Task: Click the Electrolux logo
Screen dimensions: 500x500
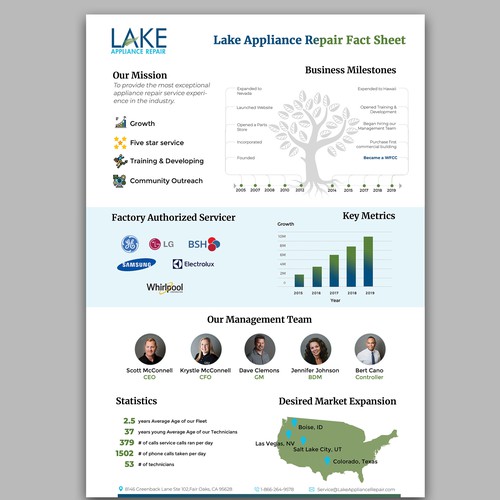Action: [x=193, y=264]
